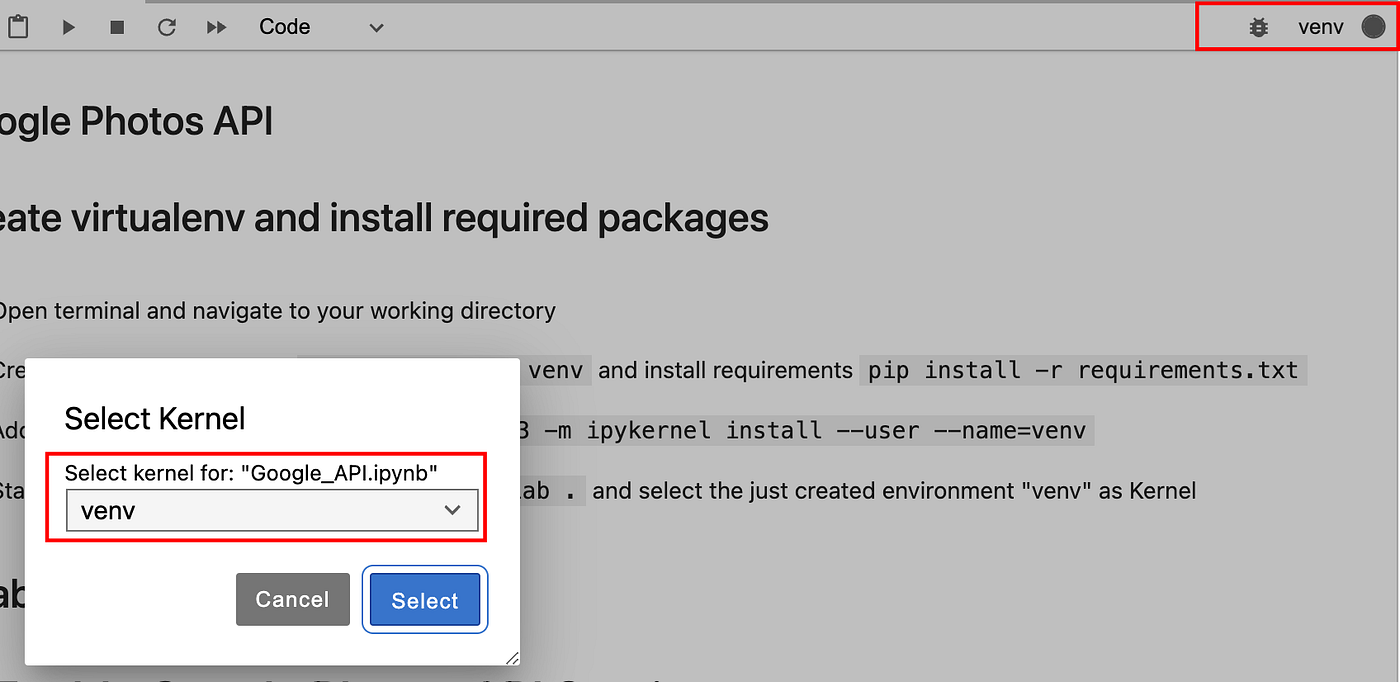This screenshot has height=682, width=1400.
Task: Enable the debugger with the bug icon
Action: click(x=1258, y=27)
